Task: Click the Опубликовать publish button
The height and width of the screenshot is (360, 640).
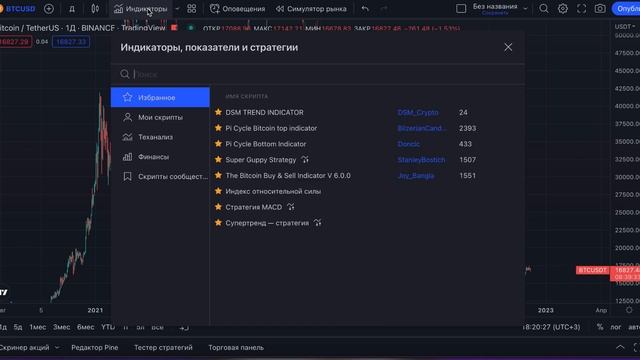Action: [626, 9]
